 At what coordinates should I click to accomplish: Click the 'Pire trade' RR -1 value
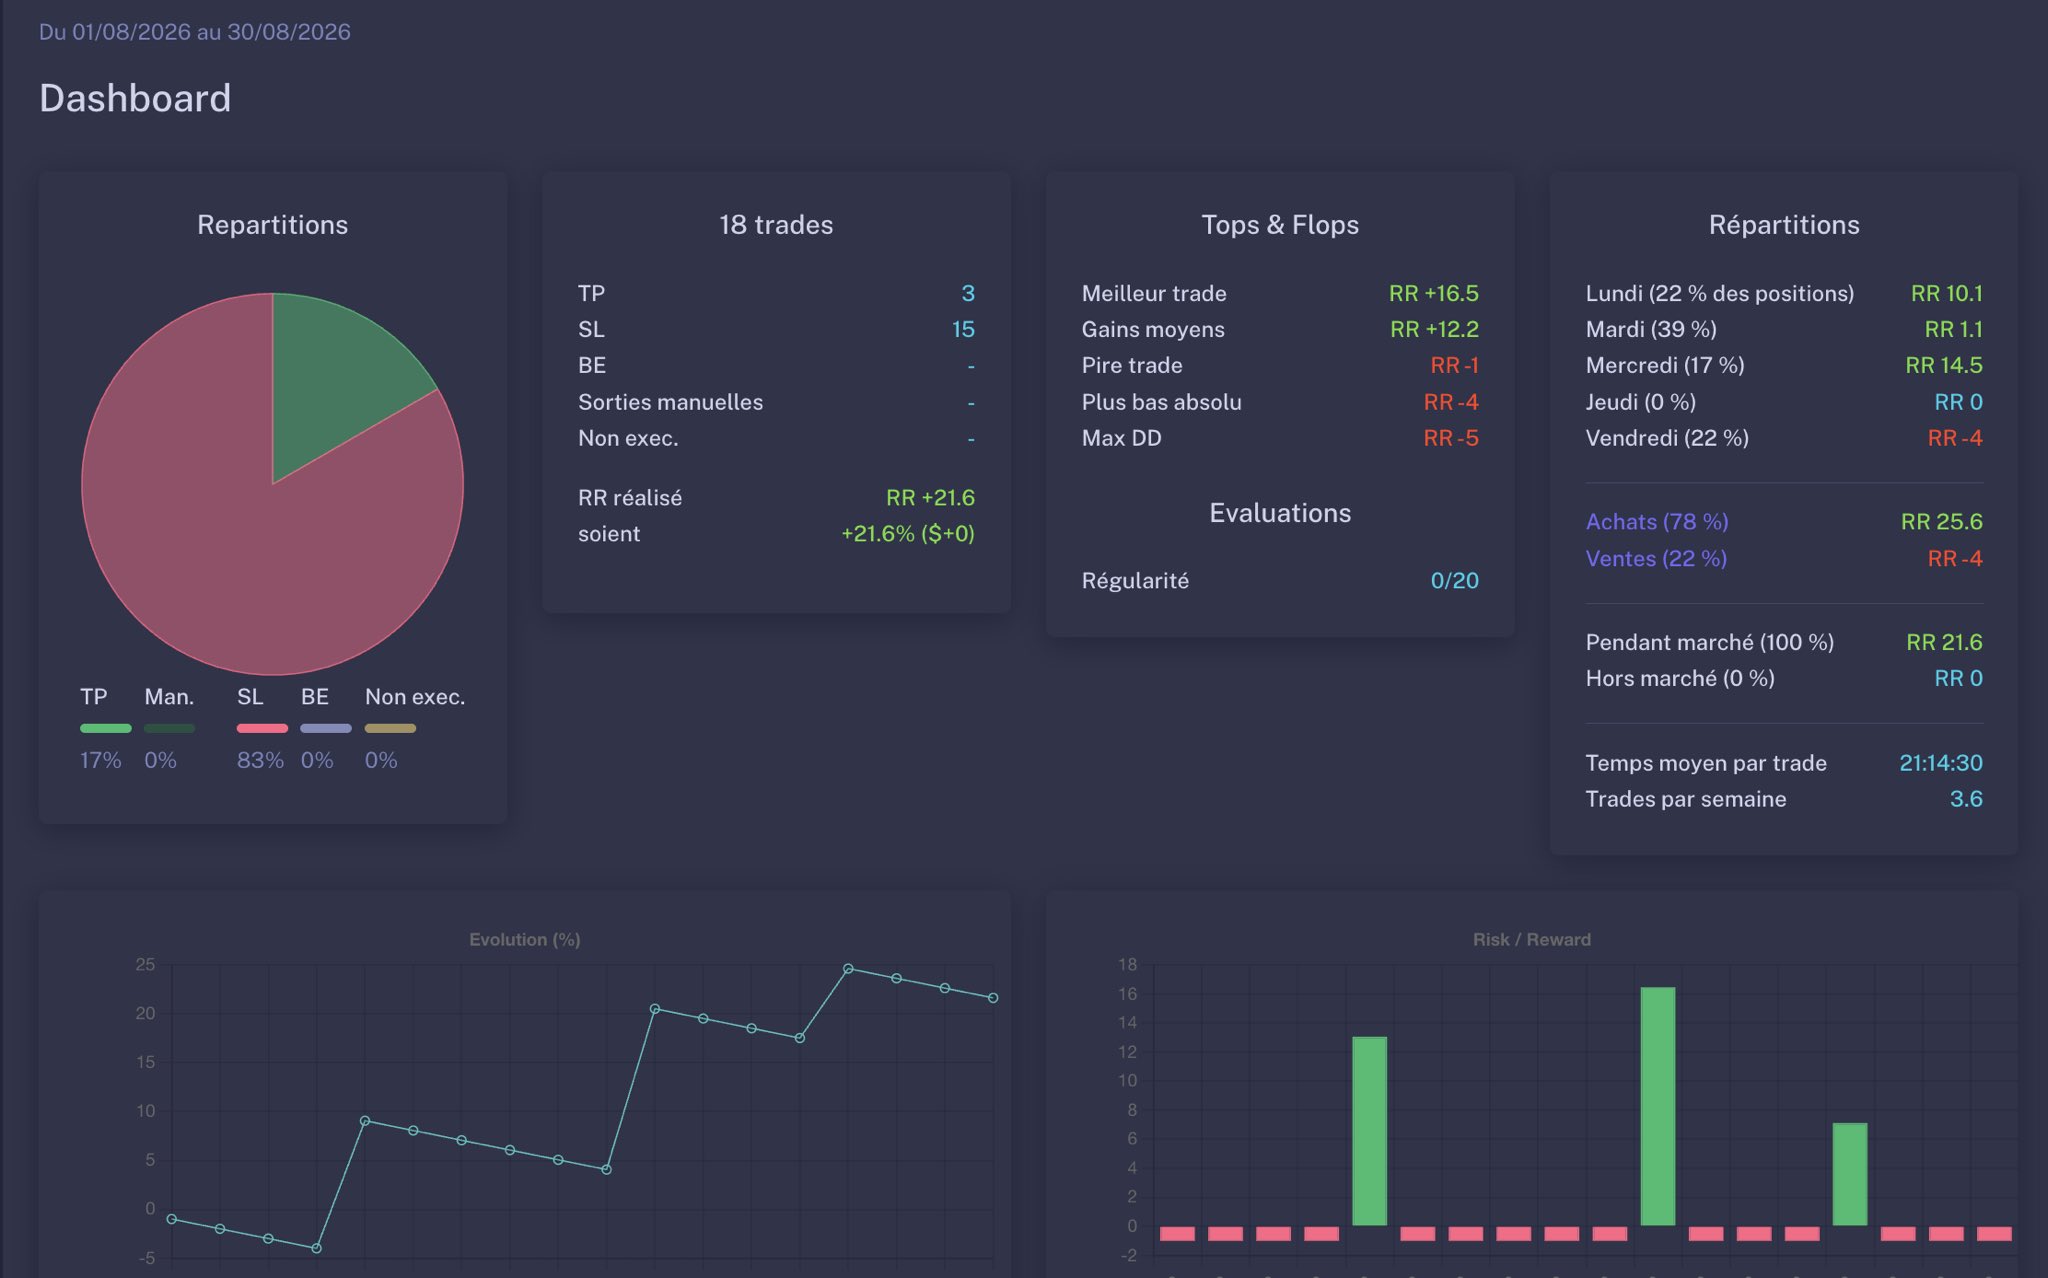pos(1454,365)
